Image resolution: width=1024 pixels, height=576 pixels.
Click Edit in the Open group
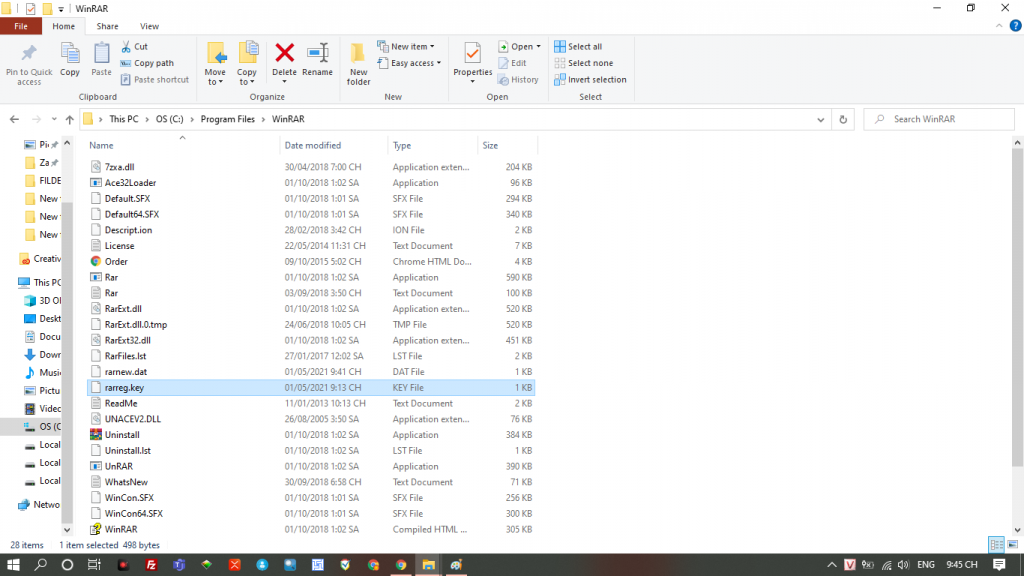tap(512, 63)
